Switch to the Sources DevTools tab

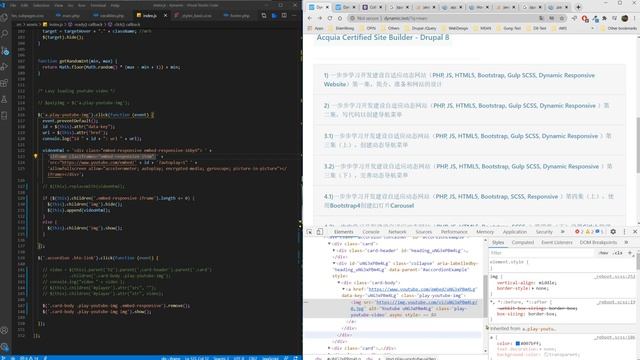click(x=424, y=232)
